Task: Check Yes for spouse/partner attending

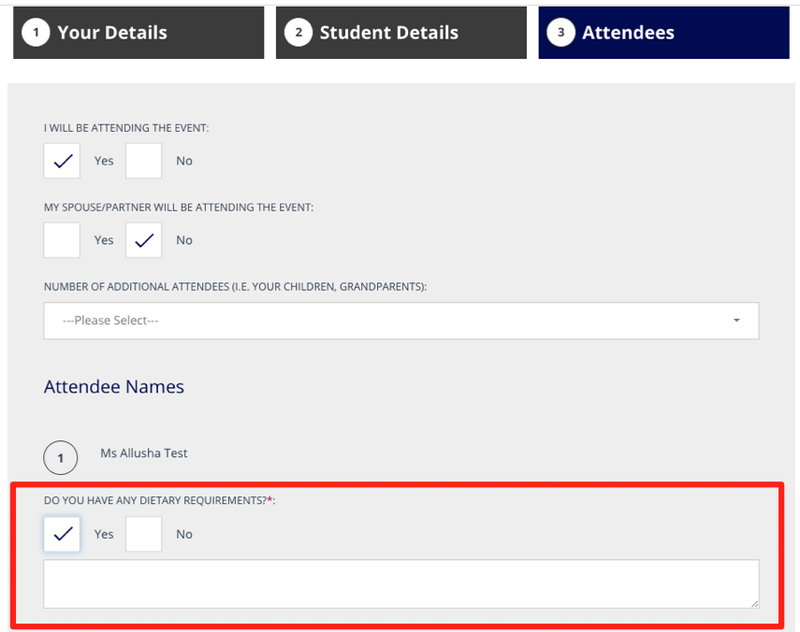Action: pos(62,240)
